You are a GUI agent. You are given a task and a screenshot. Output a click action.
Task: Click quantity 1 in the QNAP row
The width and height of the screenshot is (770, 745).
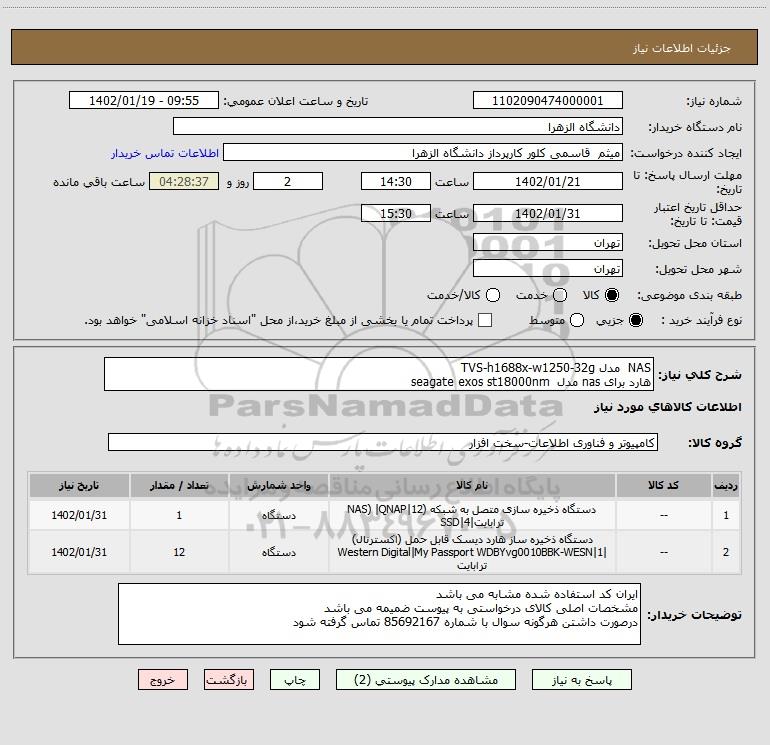click(179, 515)
